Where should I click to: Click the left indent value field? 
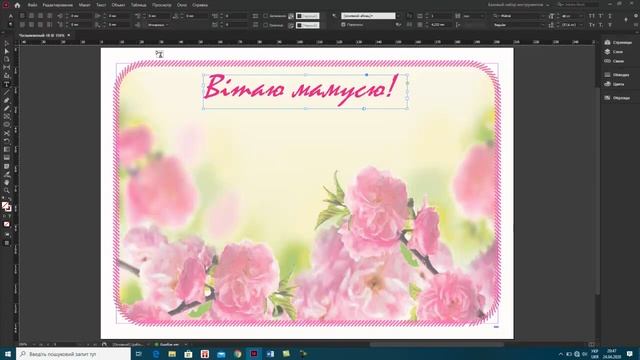click(x=79, y=16)
